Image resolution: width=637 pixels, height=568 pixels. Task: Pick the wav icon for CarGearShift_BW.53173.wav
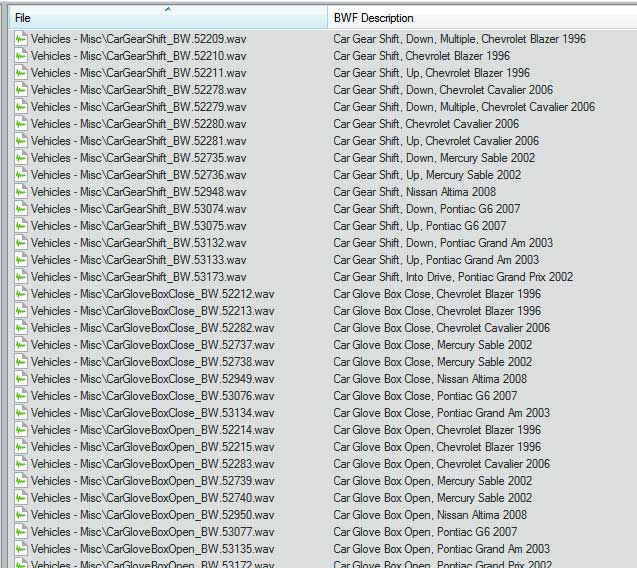pos(21,277)
